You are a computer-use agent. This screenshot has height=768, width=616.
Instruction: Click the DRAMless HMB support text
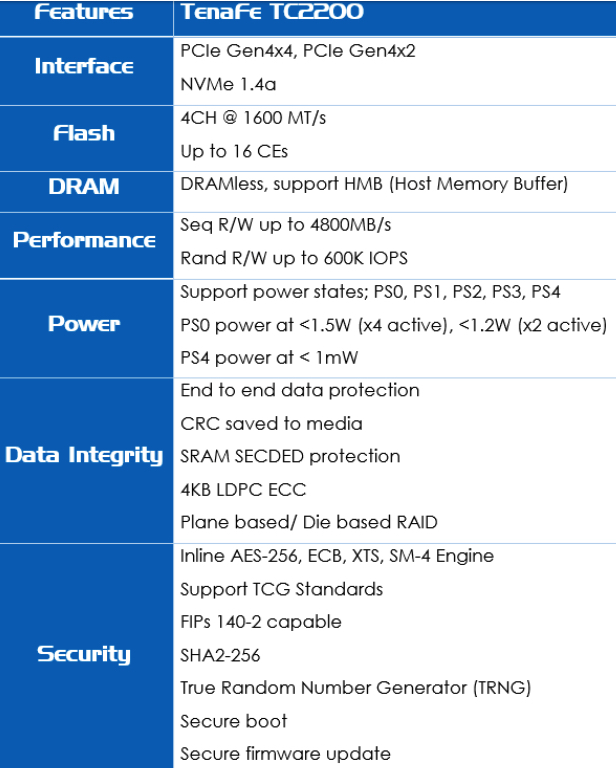point(374,184)
